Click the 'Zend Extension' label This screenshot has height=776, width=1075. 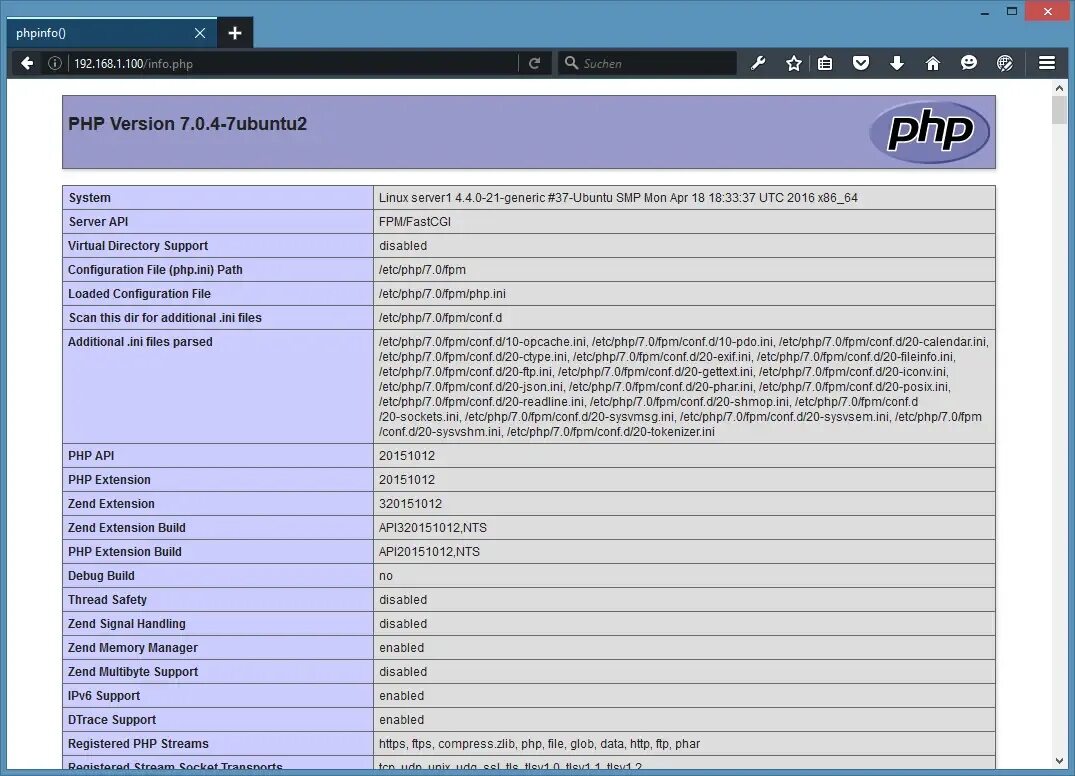(111, 504)
